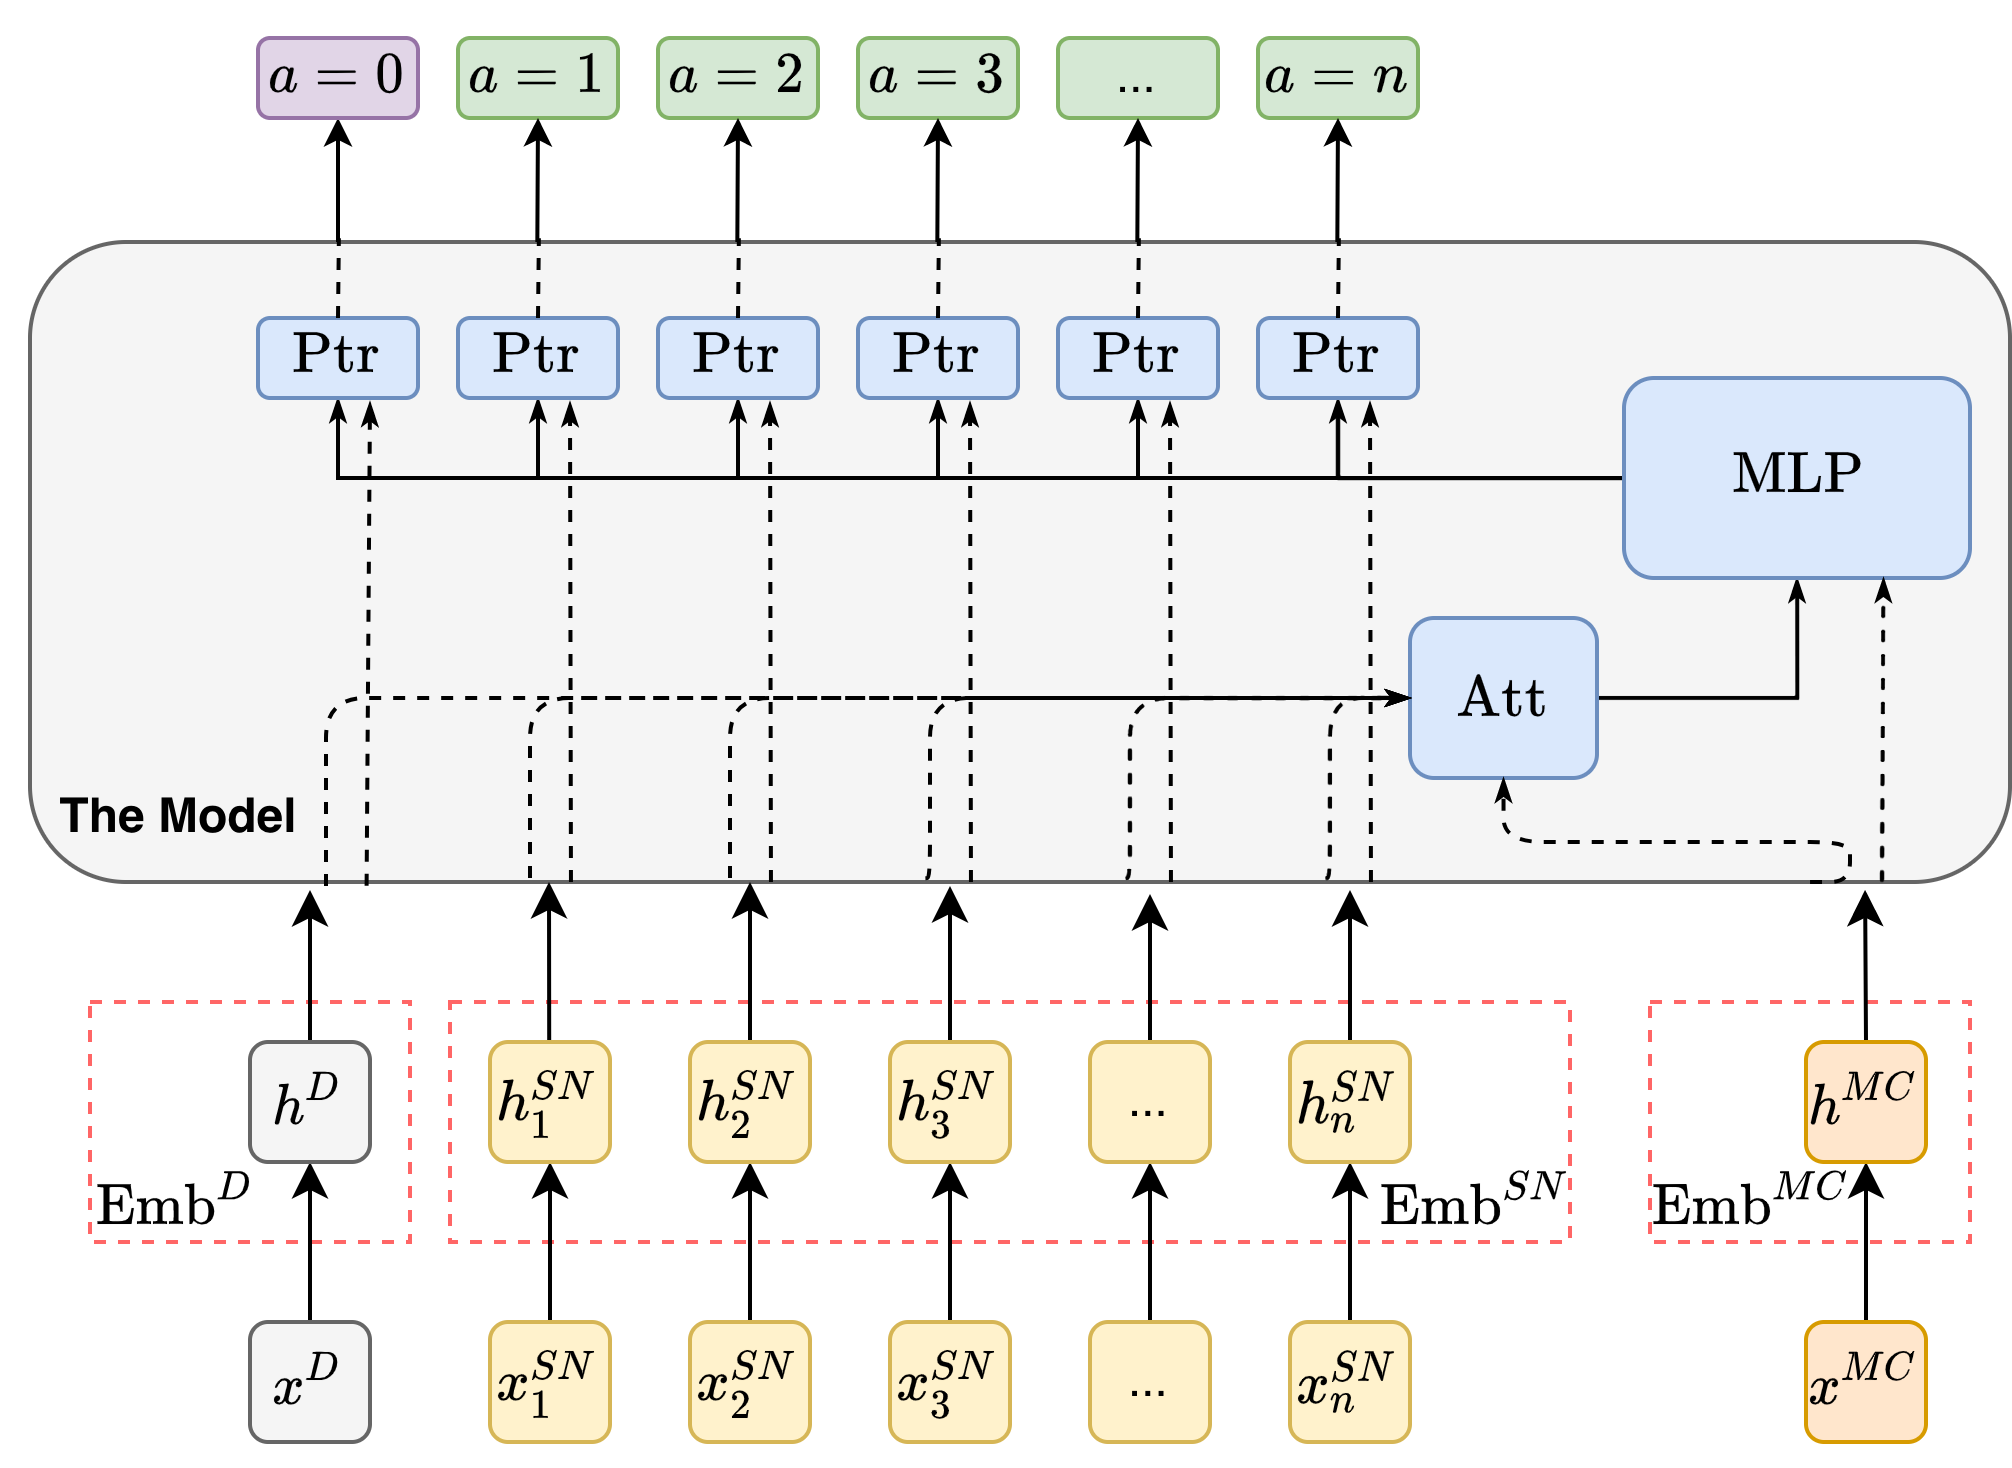Click the h_1^SN yellow node
This screenshot has height=1468, width=2012.
[x=549, y=1102]
